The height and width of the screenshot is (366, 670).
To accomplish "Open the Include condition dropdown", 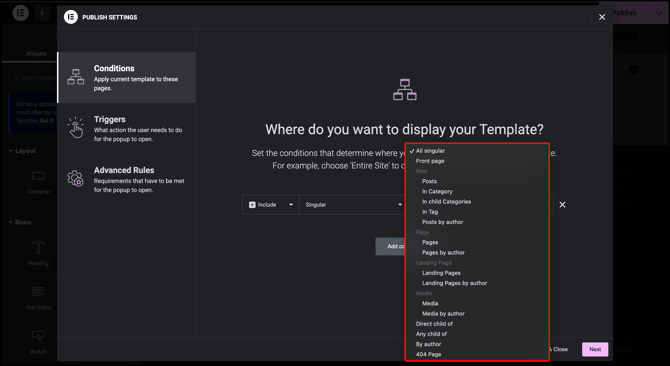I will 271,205.
